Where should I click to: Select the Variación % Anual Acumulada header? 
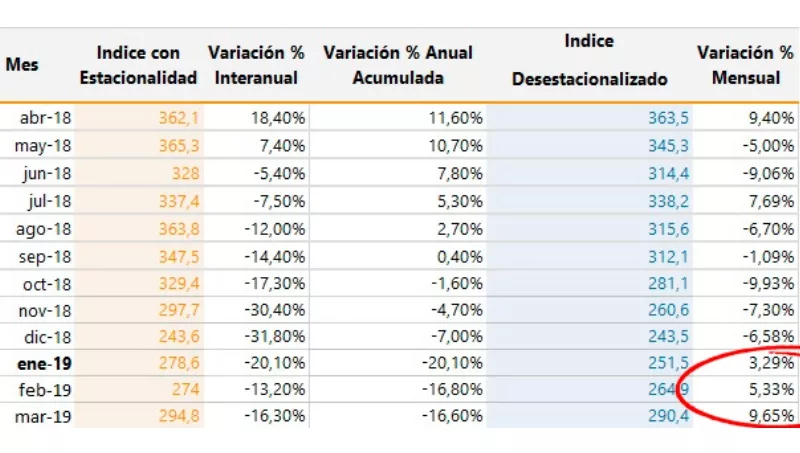(398, 65)
